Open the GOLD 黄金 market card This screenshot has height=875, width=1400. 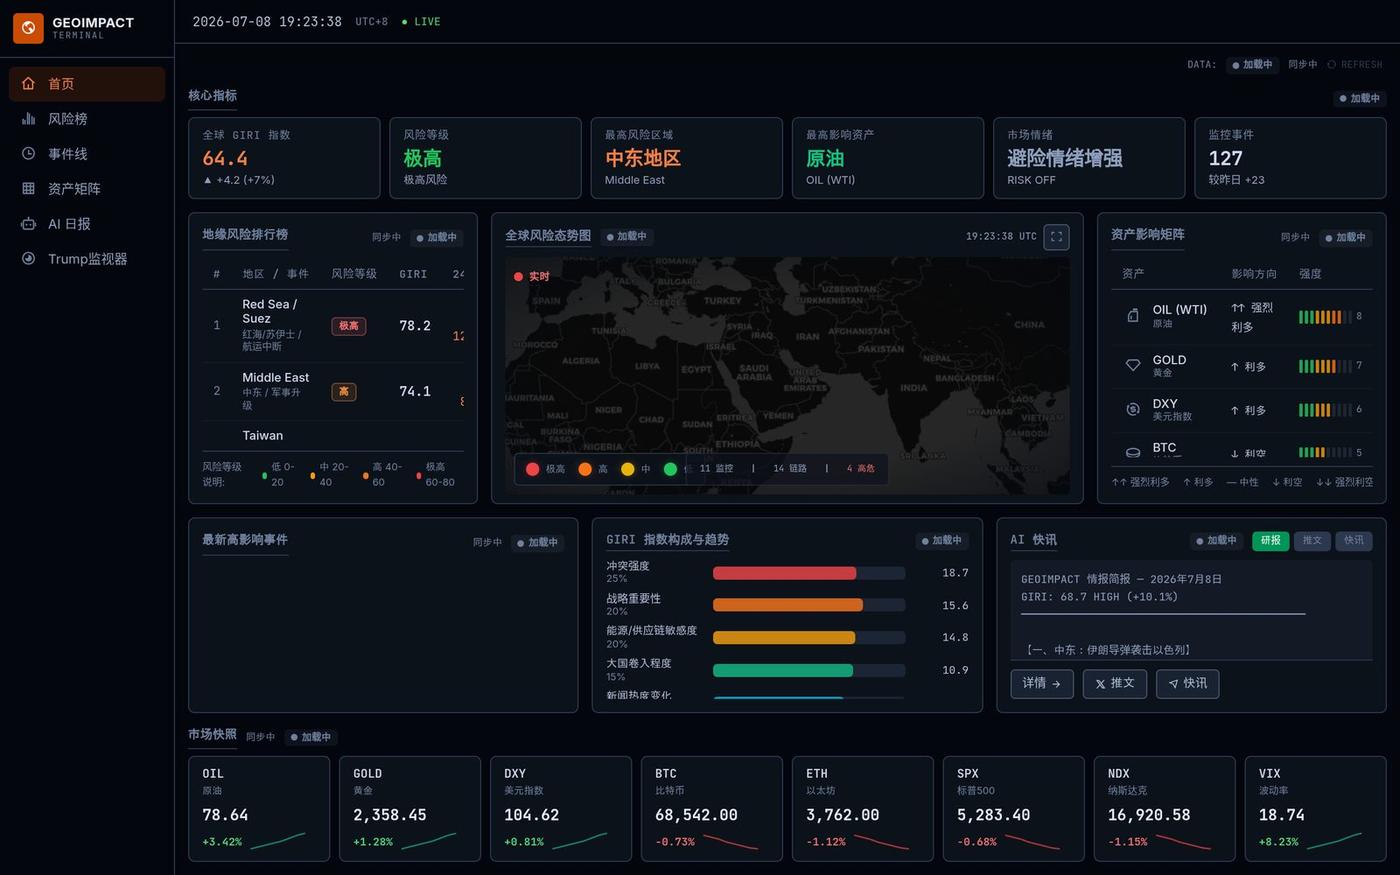[x=410, y=809]
